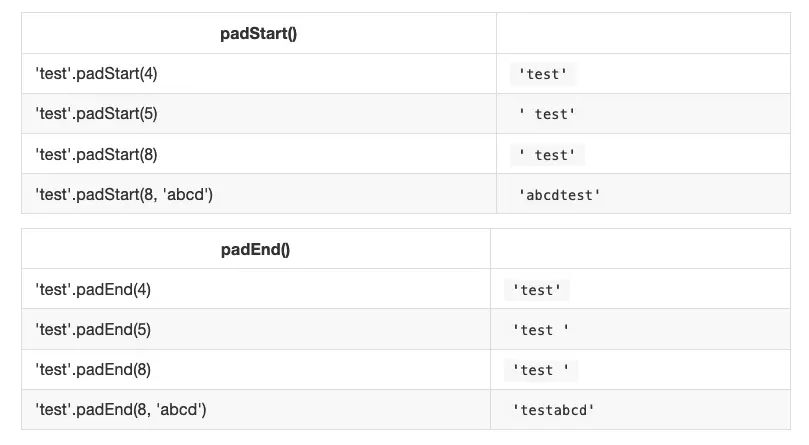The image size is (809, 445).
Task: Click the empty header cell beside padStart()
Action: point(643,34)
